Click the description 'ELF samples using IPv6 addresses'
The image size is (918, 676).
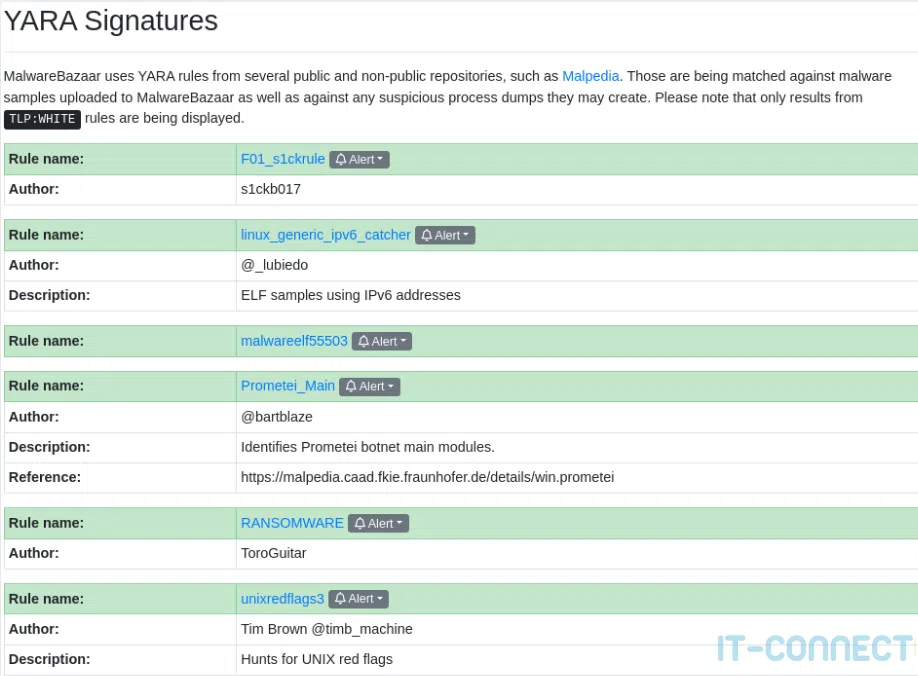[x=350, y=296]
